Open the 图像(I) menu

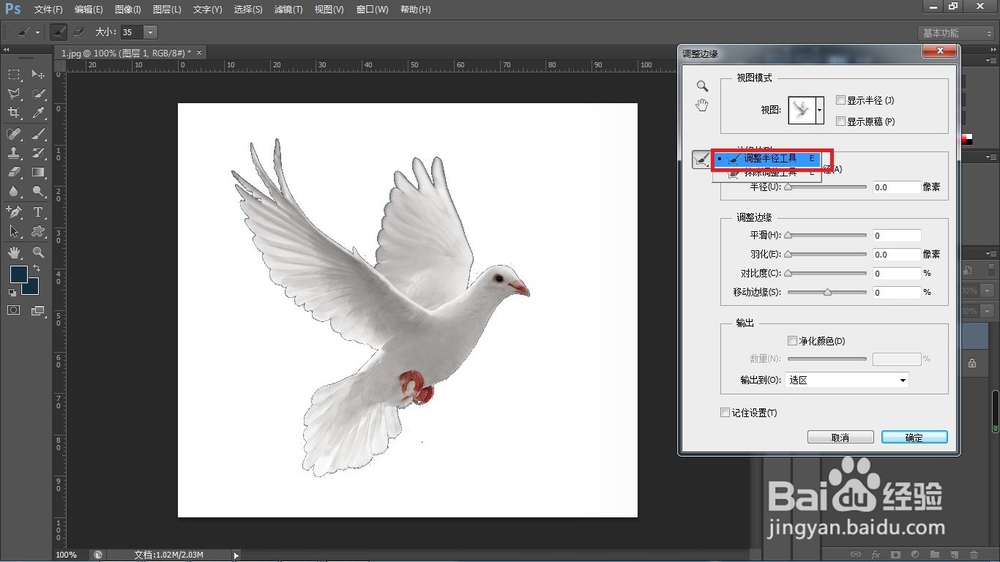point(128,10)
